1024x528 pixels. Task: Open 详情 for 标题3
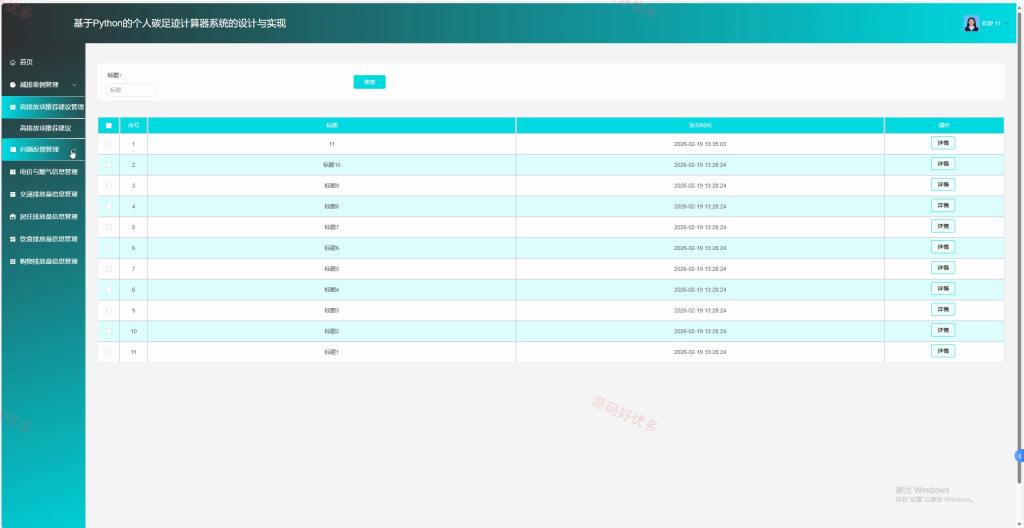943,309
